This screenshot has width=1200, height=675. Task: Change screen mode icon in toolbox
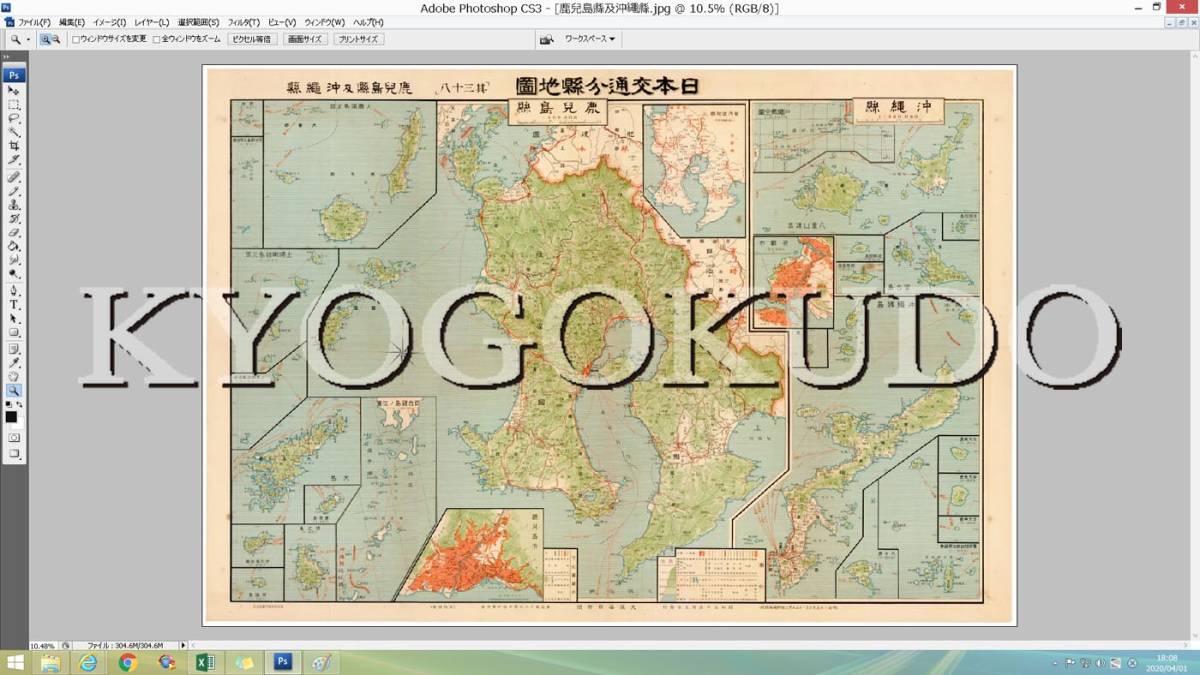point(14,453)
